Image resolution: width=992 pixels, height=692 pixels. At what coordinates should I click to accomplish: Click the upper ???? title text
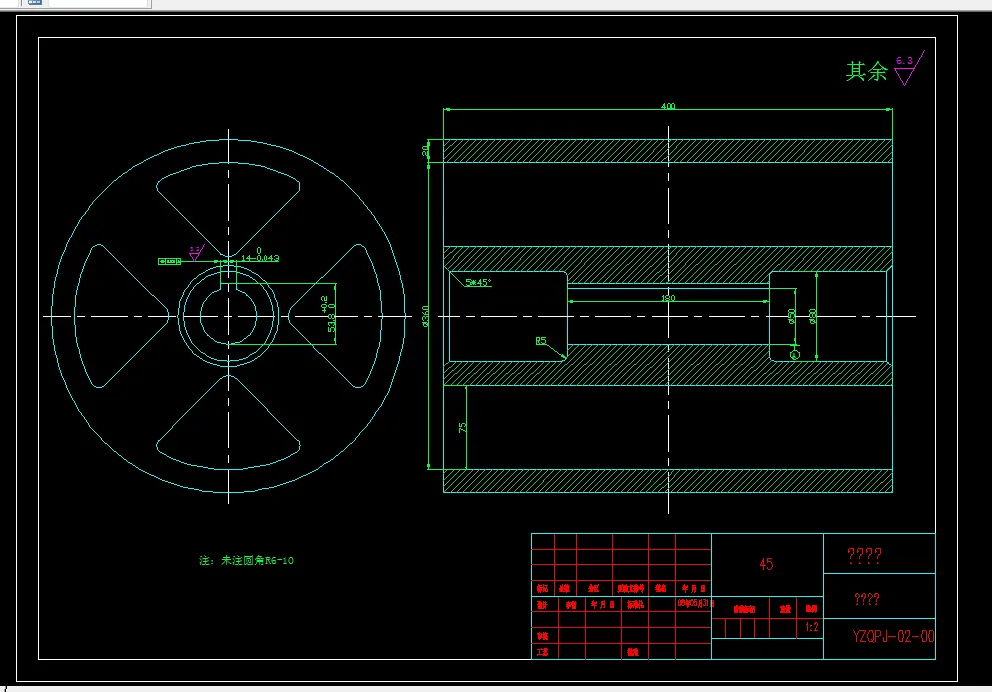pyautogui.click(x=864, y=556)
